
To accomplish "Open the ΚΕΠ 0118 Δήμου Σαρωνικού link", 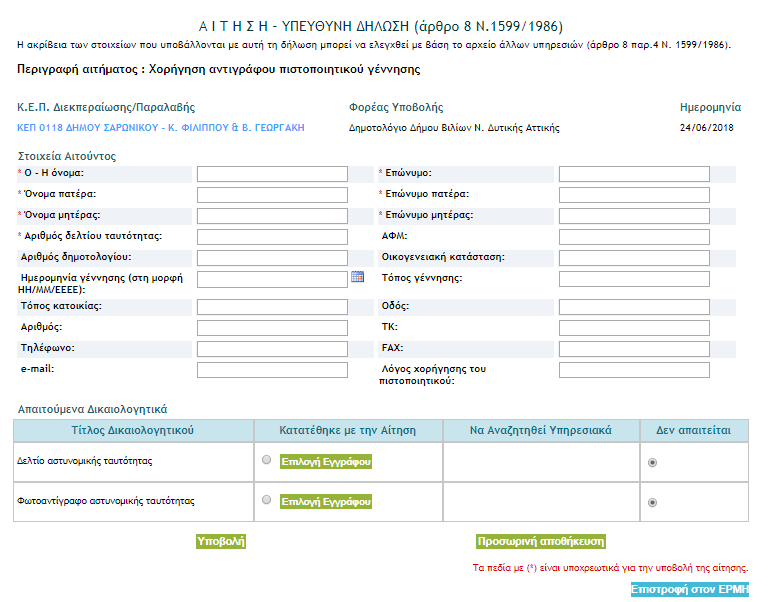I will click(x=161, y=128).
